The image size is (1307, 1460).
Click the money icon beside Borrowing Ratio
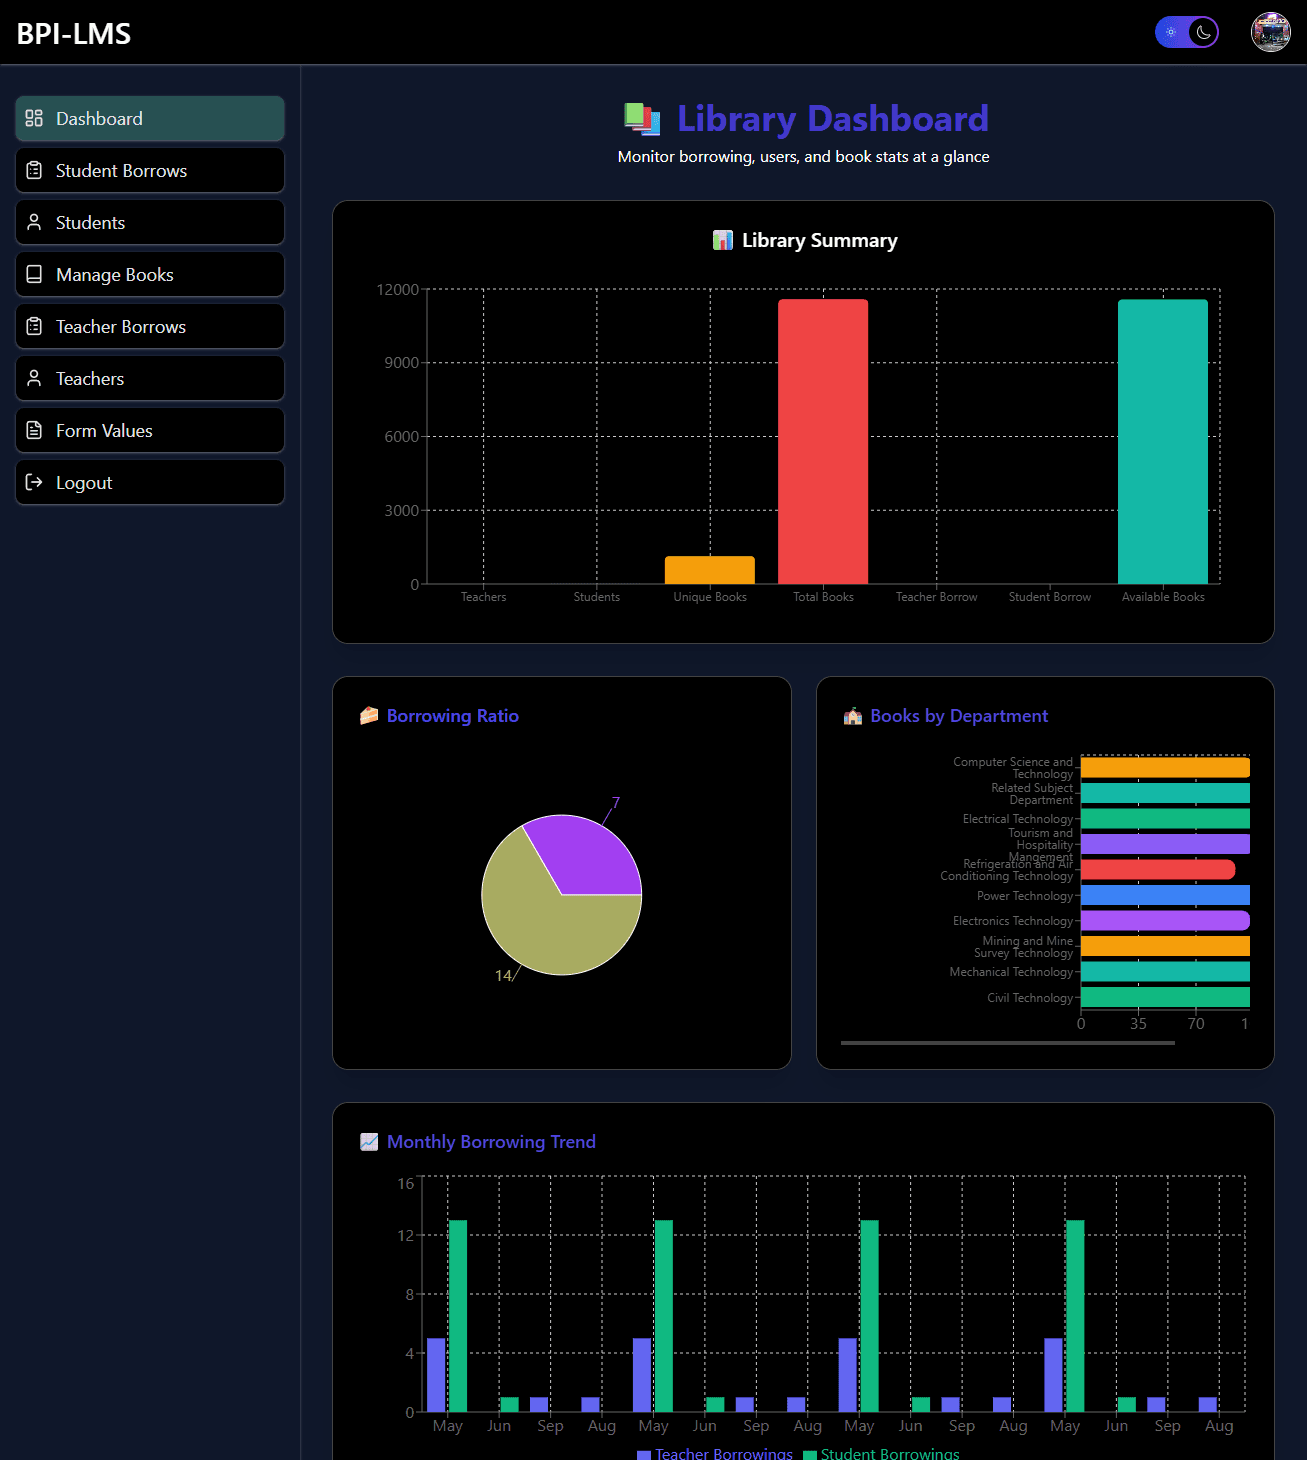tap(368, 715)
